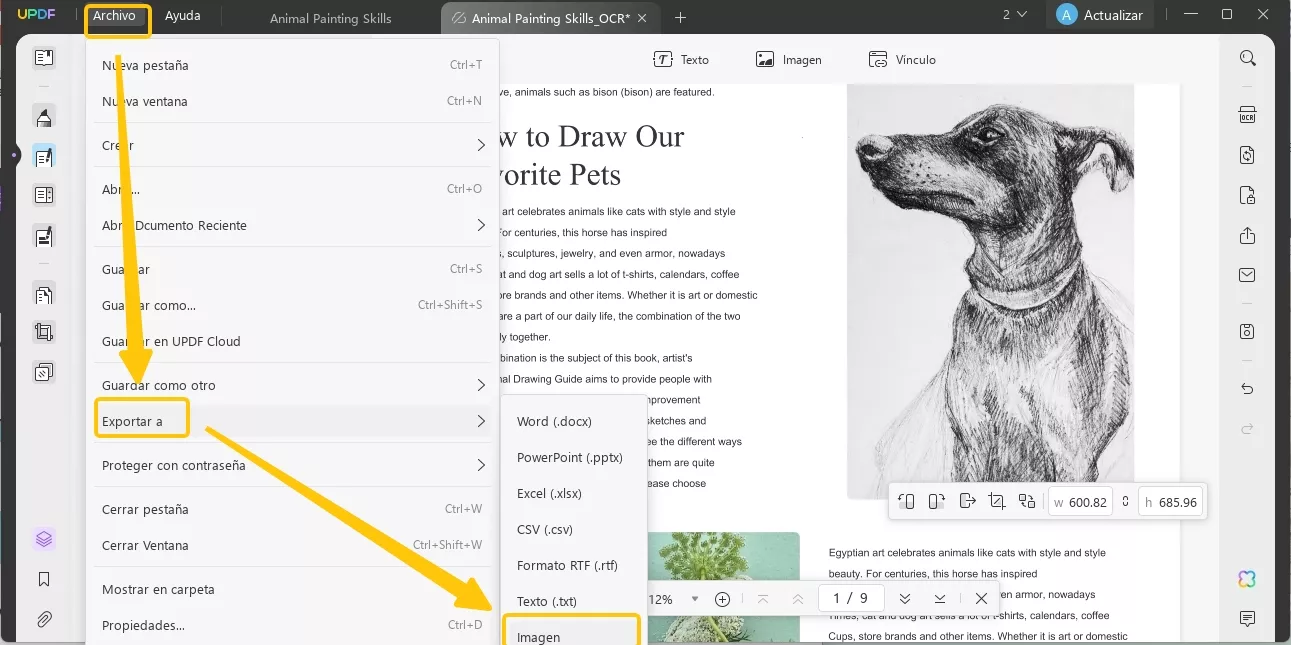
Task: Choose Cerrar pestaña from the menu
Action: pyautogui.click(x=292, y=509)
